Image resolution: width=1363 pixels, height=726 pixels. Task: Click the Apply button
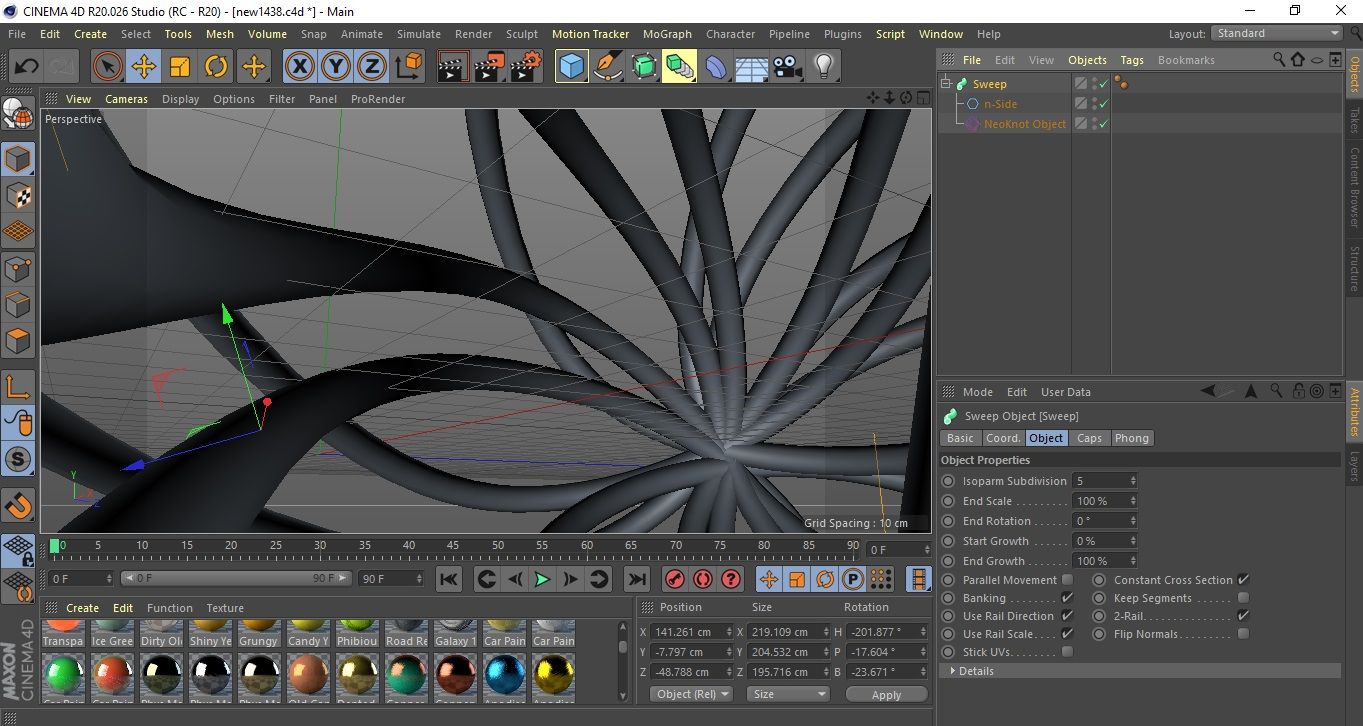point(886,694)
